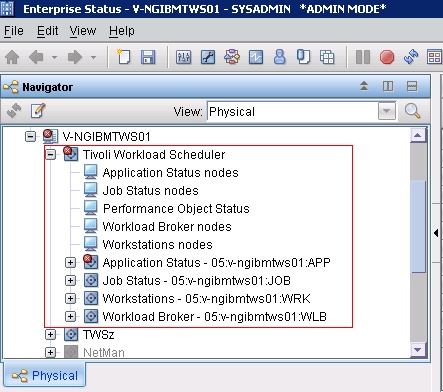
Task: Open the back history dropdown arrow
Action: pyautogui.click(x=54, y=57)
